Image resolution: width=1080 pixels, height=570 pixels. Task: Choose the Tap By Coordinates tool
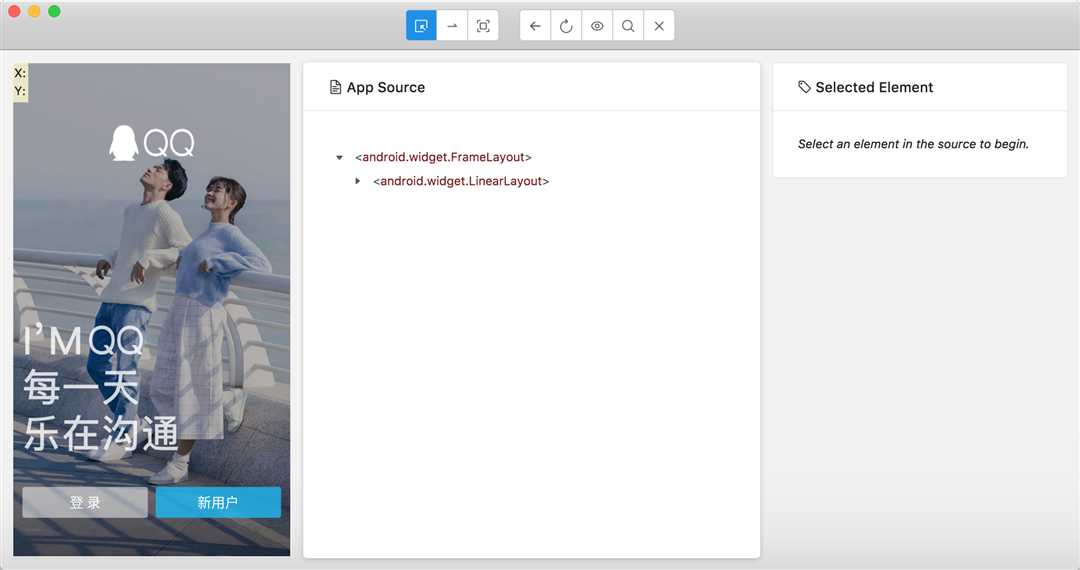483,26
